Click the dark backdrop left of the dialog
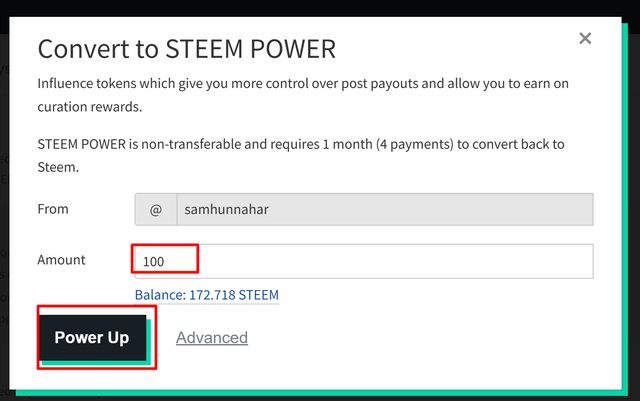 pos(9,200)
